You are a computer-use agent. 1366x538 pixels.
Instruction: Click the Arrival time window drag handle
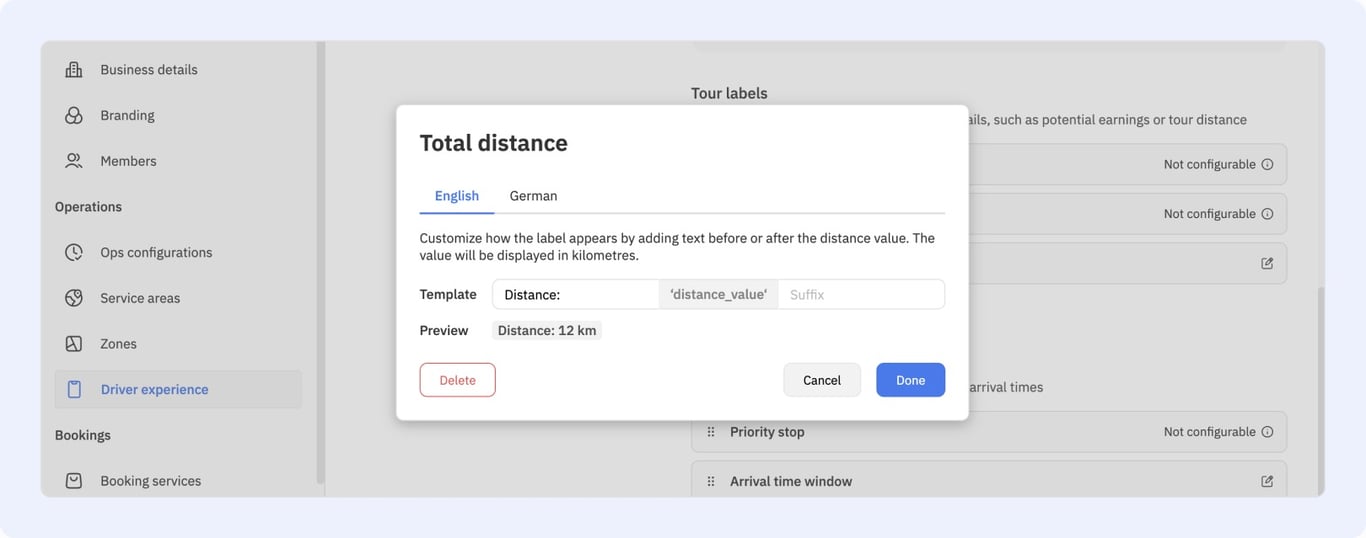(711, 481)
